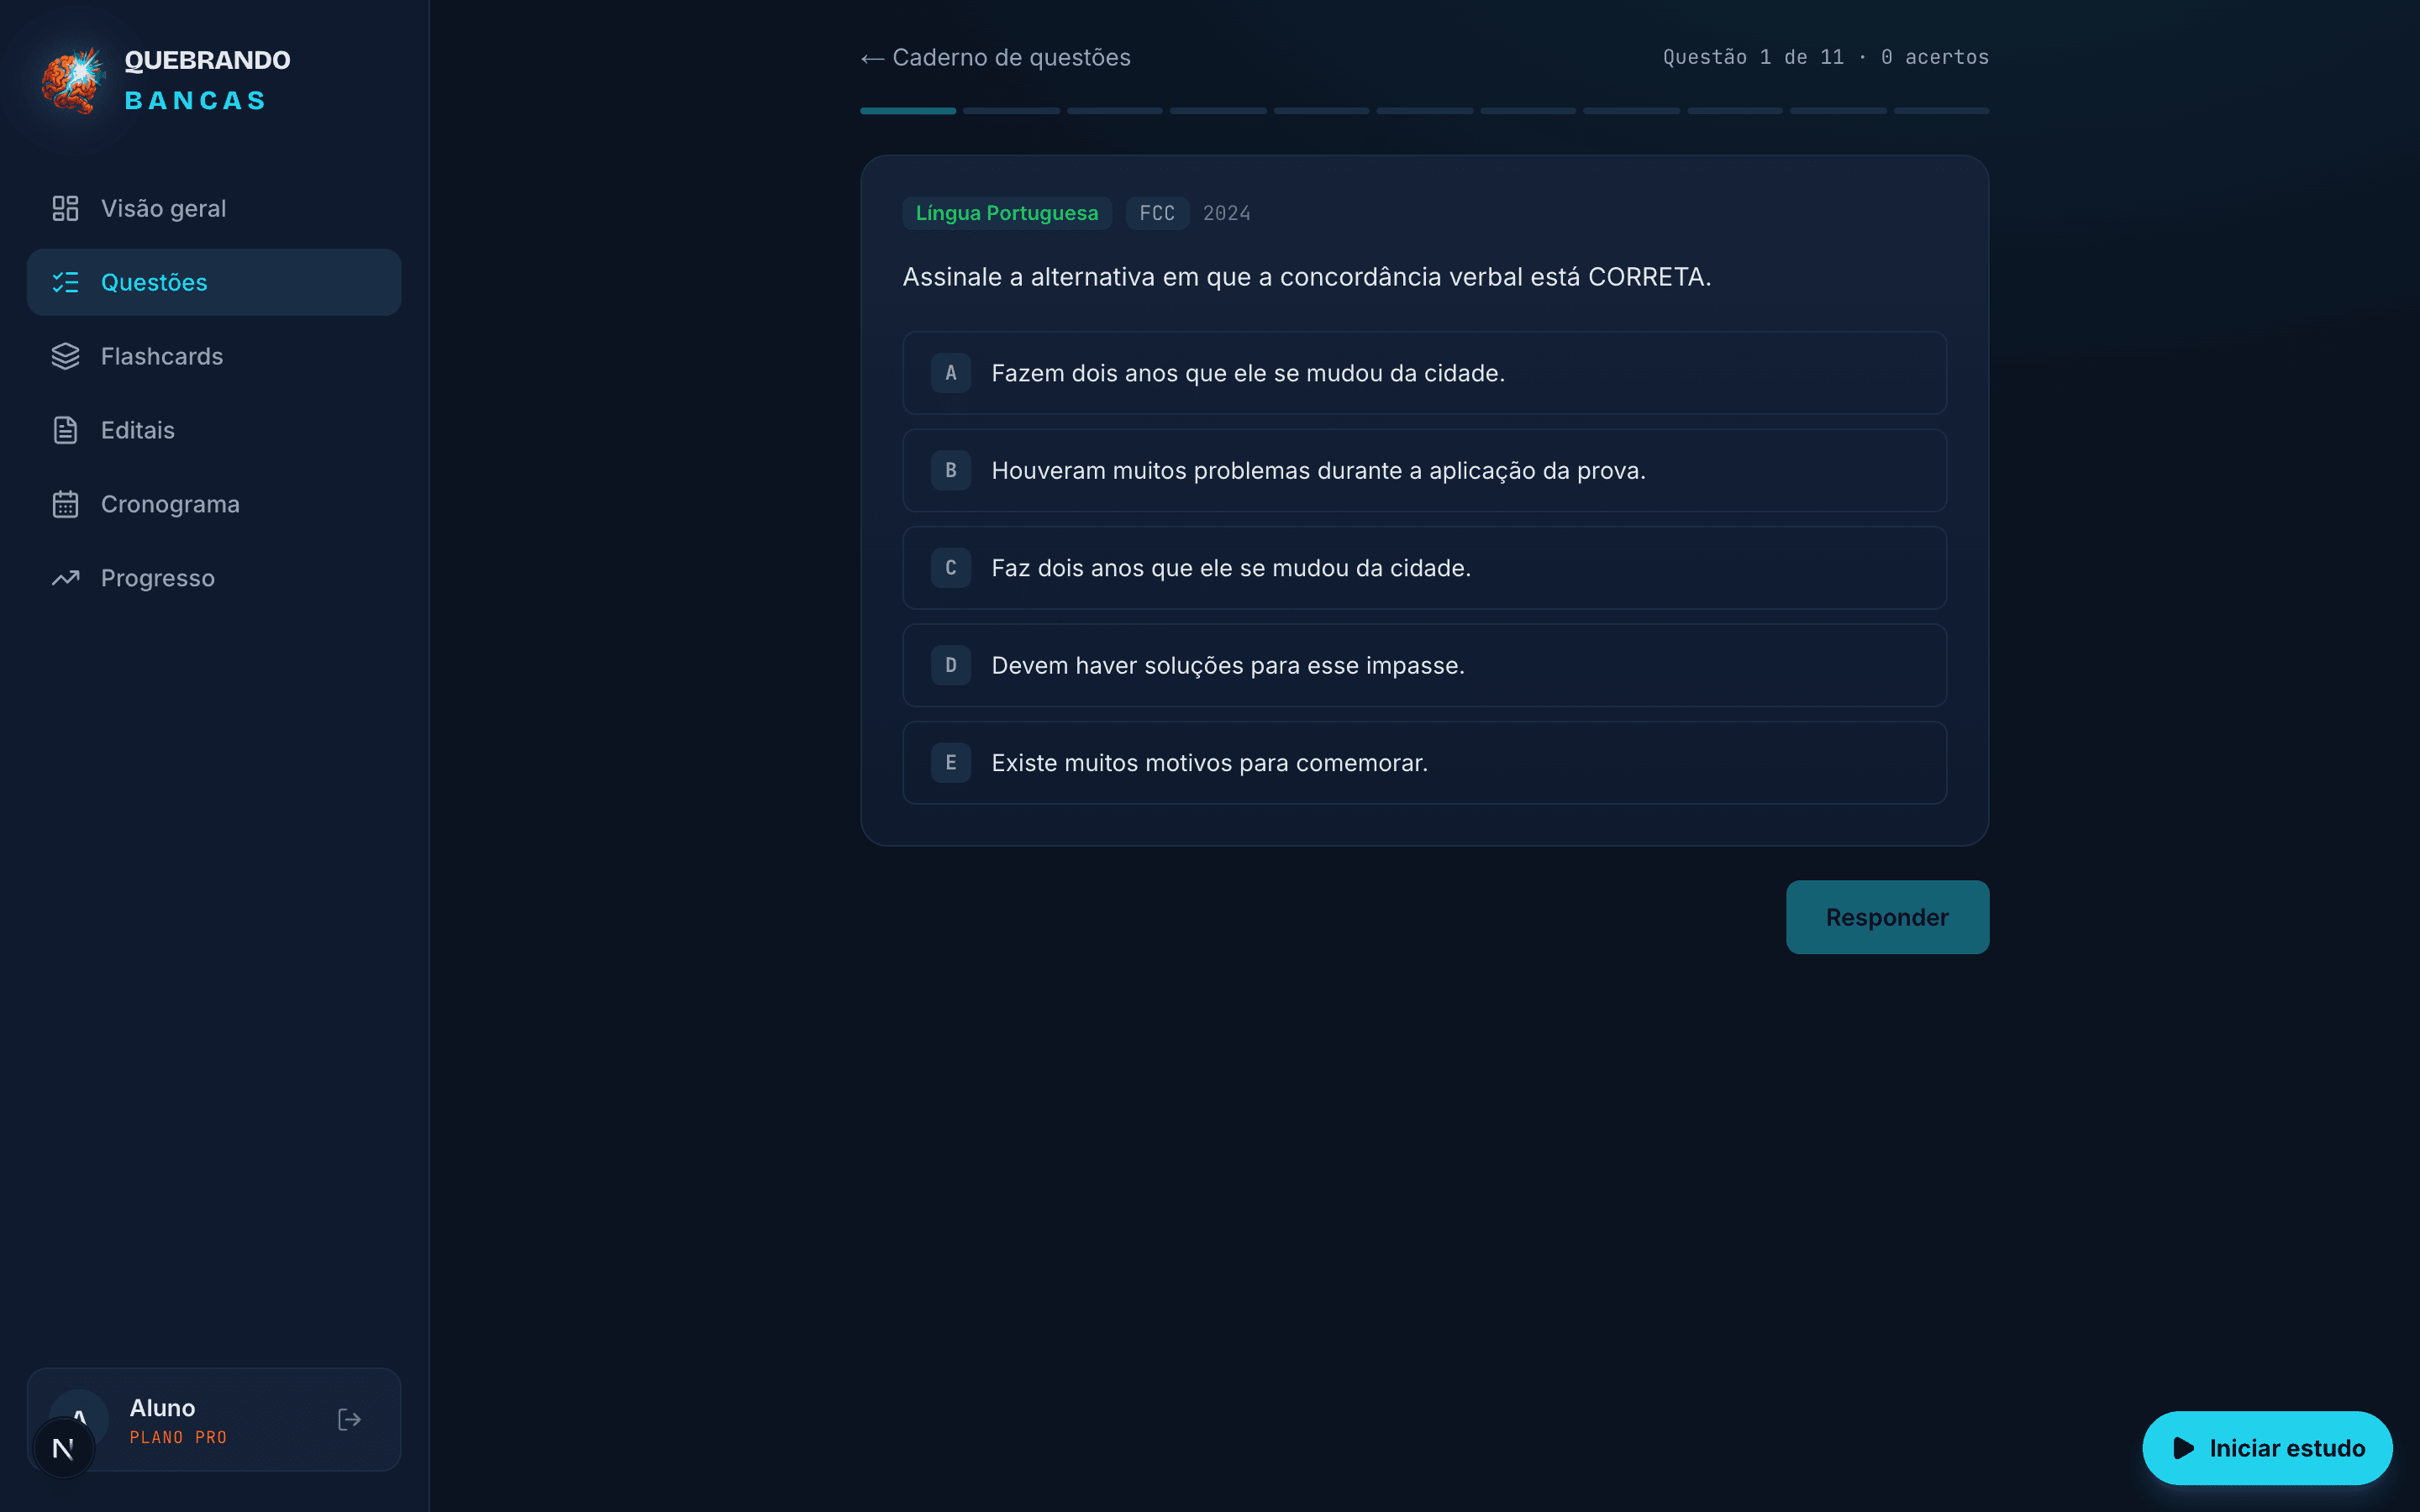Switch to Progresso section
Screen dimensions: 2420x1512
click(214, 578)
